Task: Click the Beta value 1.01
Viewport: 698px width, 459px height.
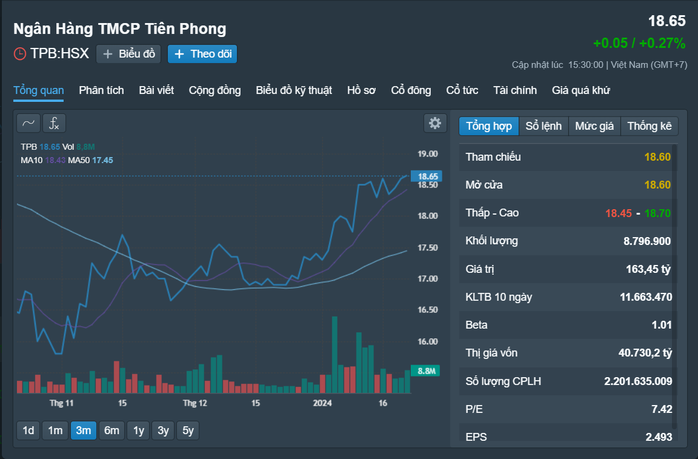Action: coord(661,325)
